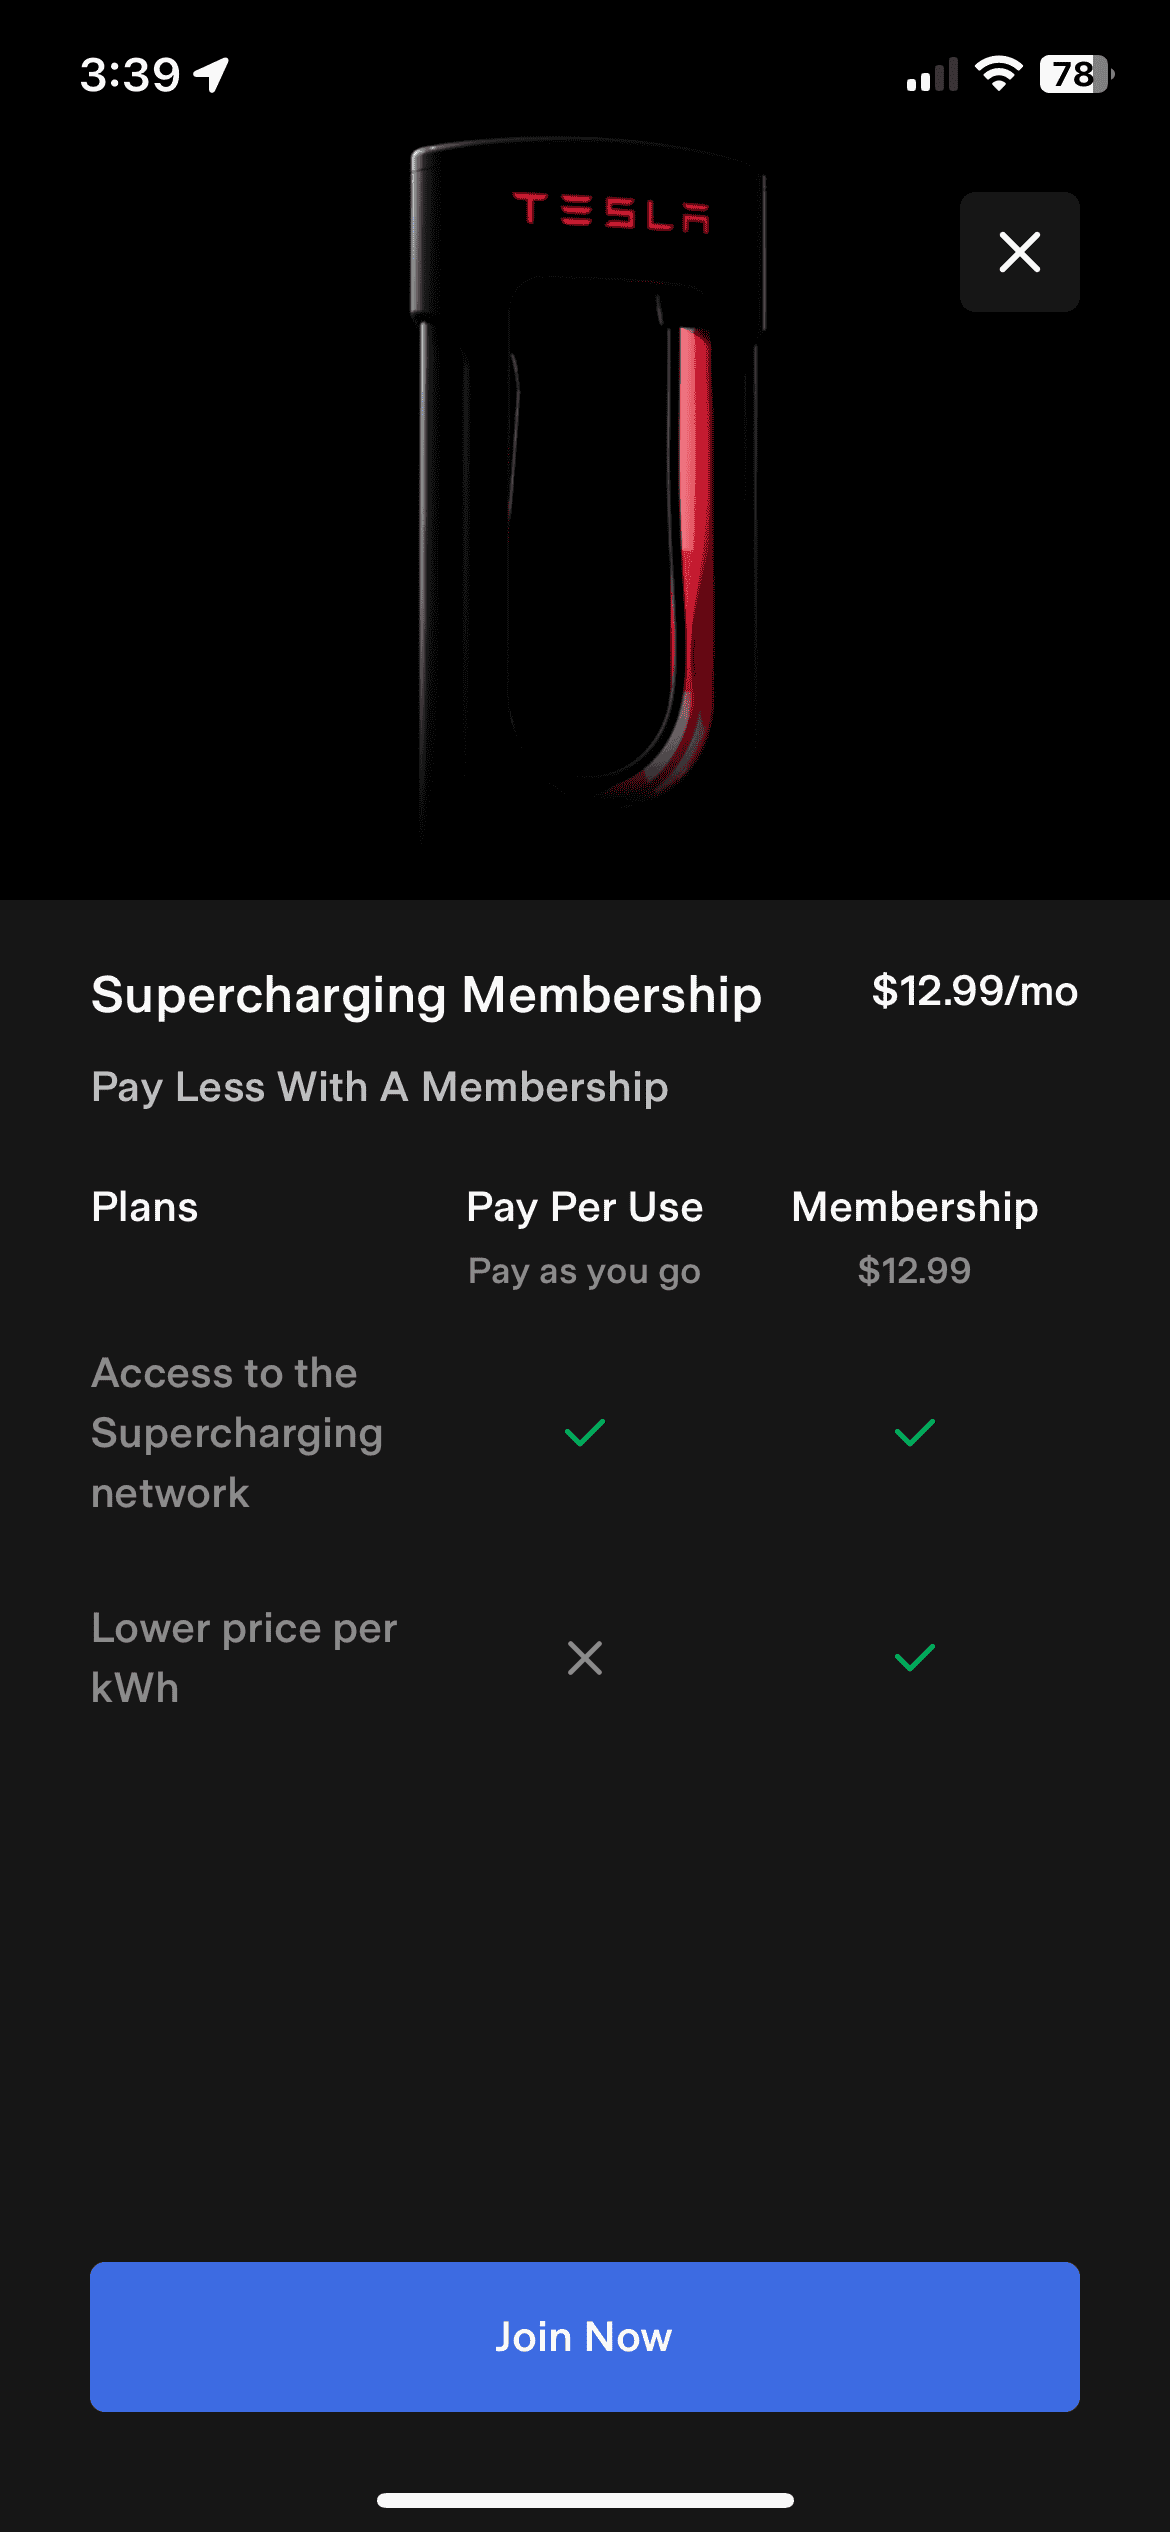1170x2532 pixels.
Task: Tap Access to the Supercharging network label
Action: tap(237, 1433)
